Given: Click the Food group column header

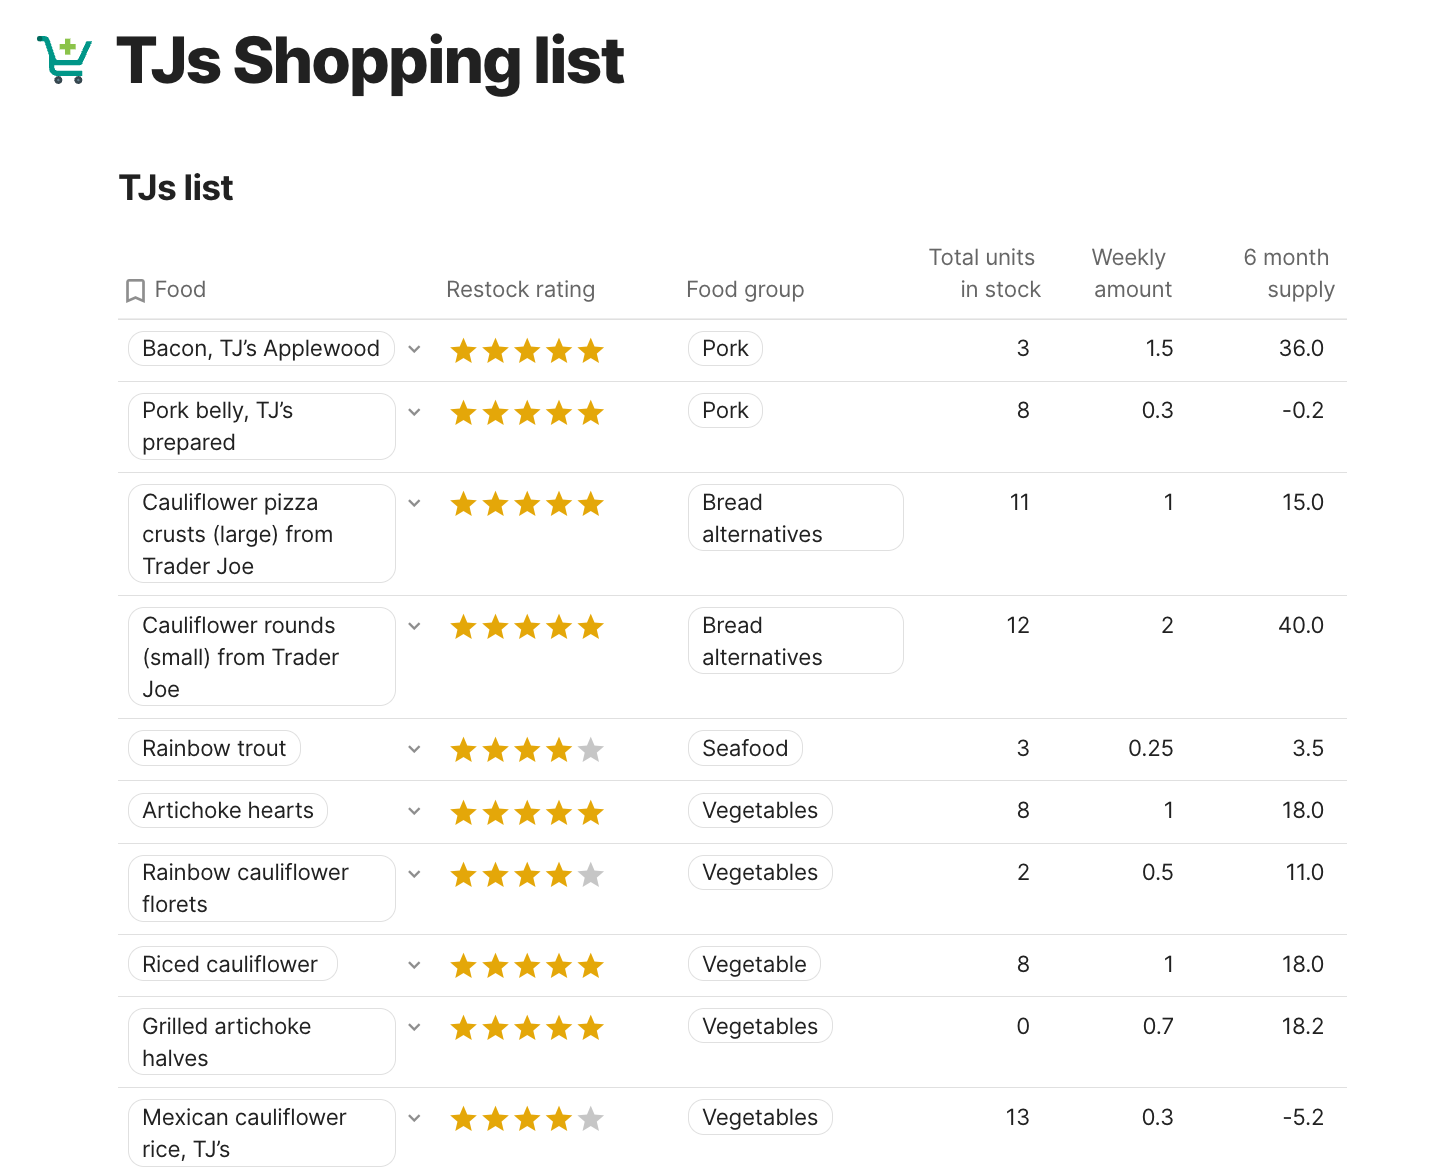Looking at the screenshot, I should [x=745, y=290].
